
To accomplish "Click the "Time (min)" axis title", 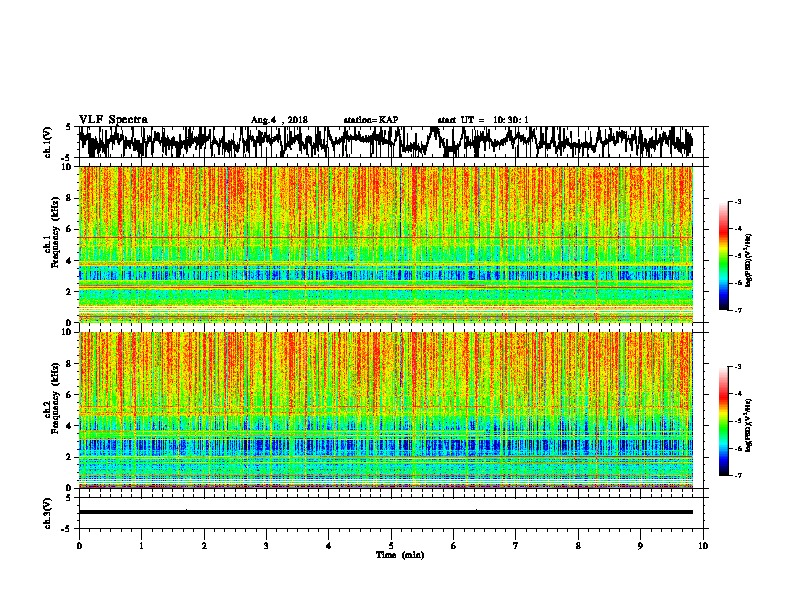I will 400,555.
